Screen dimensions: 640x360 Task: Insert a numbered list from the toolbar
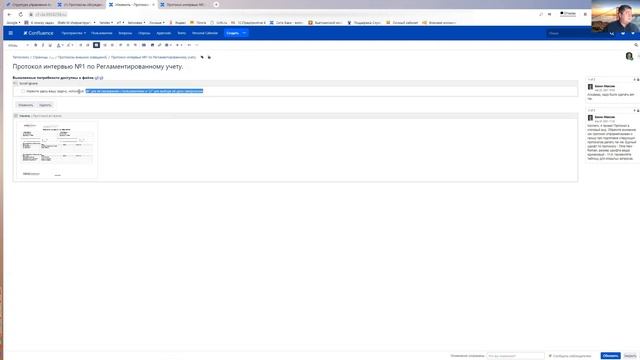tap(88, 45)
